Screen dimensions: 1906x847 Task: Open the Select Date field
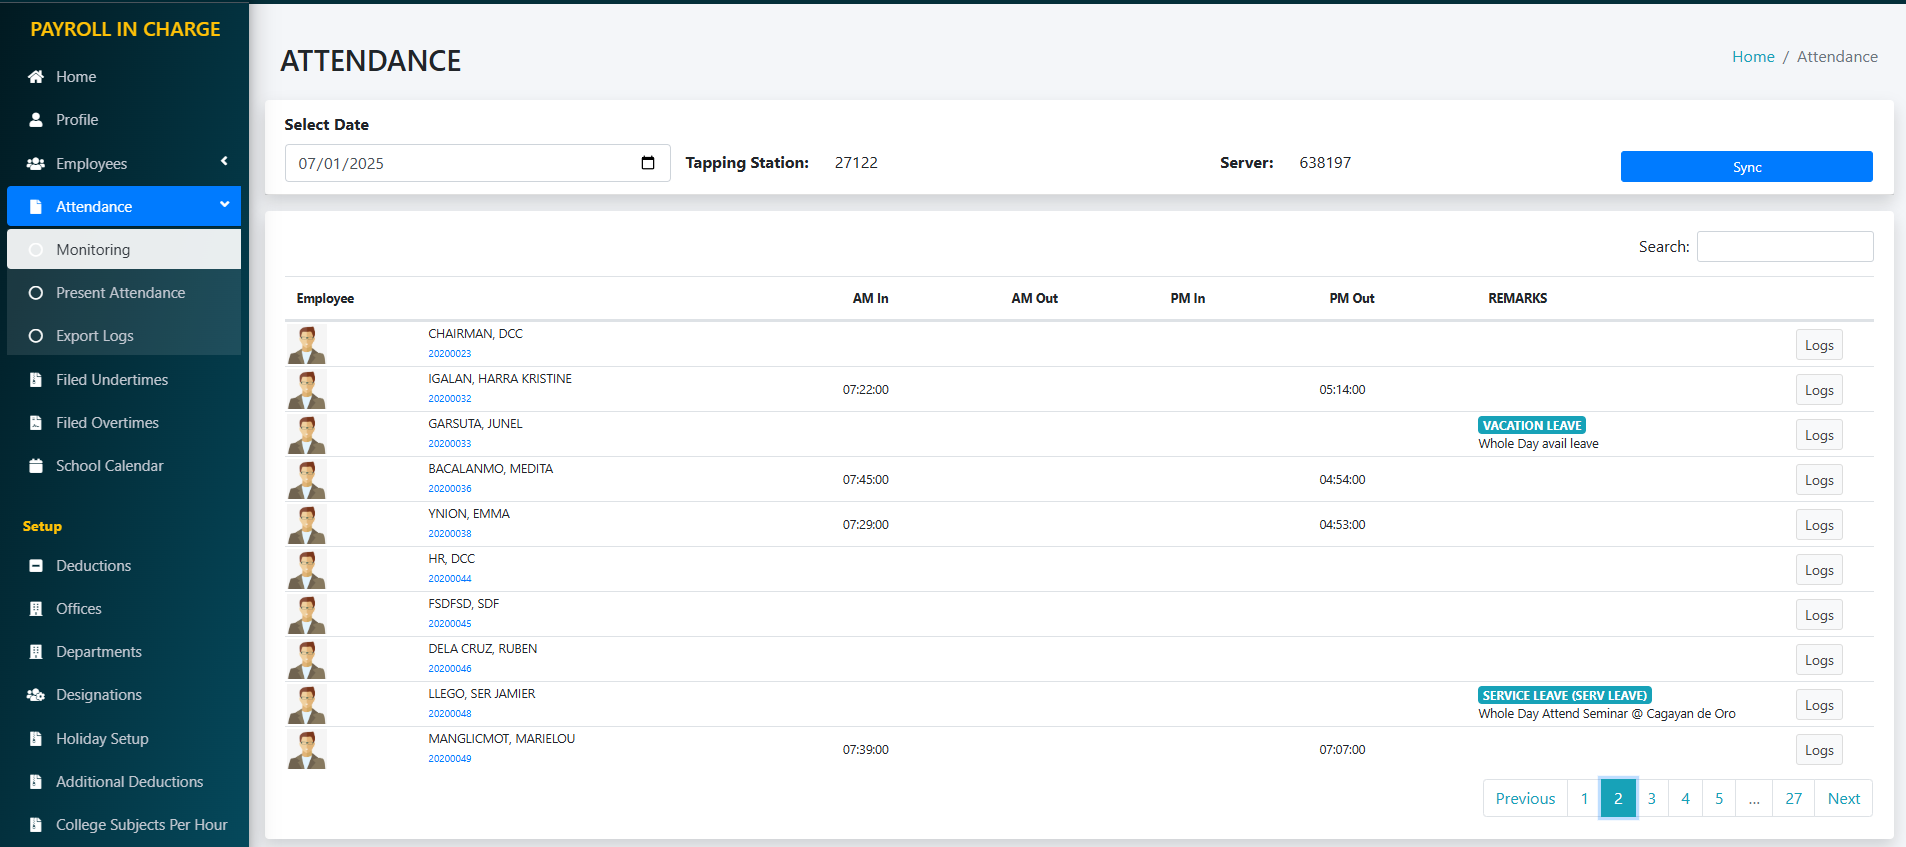pyautogui.click(x=460, y=163)
